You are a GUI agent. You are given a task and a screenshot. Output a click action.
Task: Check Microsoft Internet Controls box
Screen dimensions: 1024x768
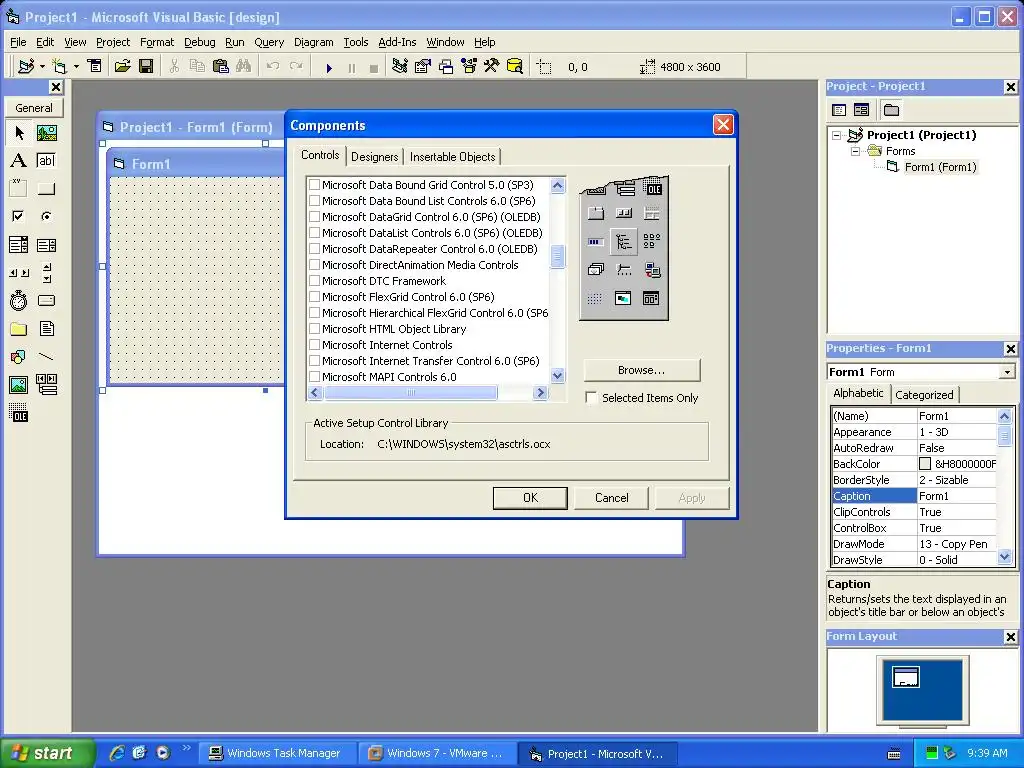[314, 345]
